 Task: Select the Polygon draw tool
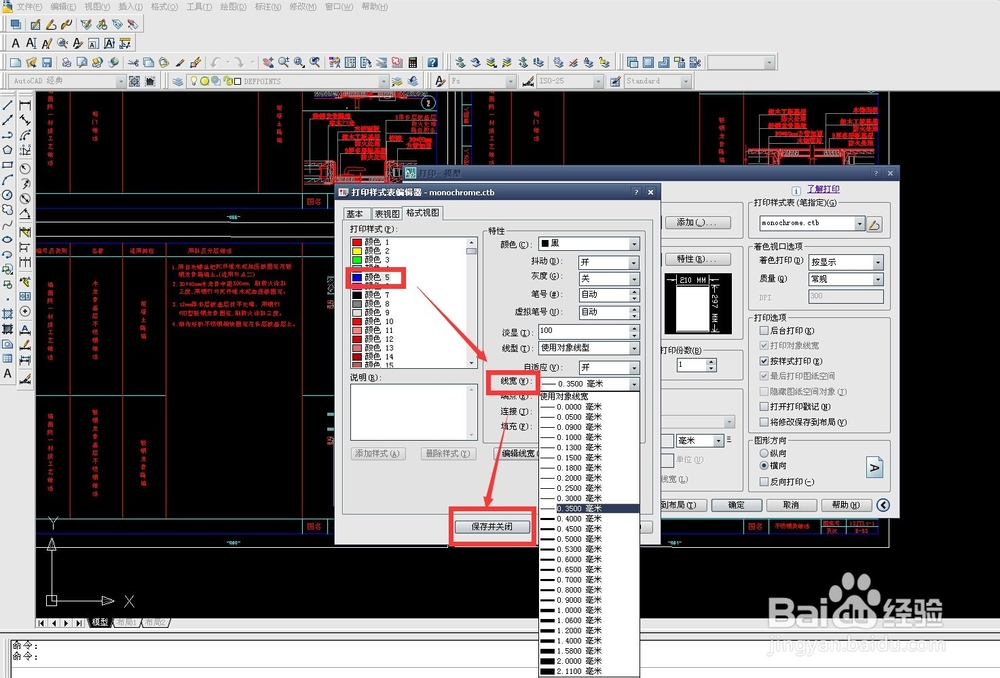tap(8, 149)
